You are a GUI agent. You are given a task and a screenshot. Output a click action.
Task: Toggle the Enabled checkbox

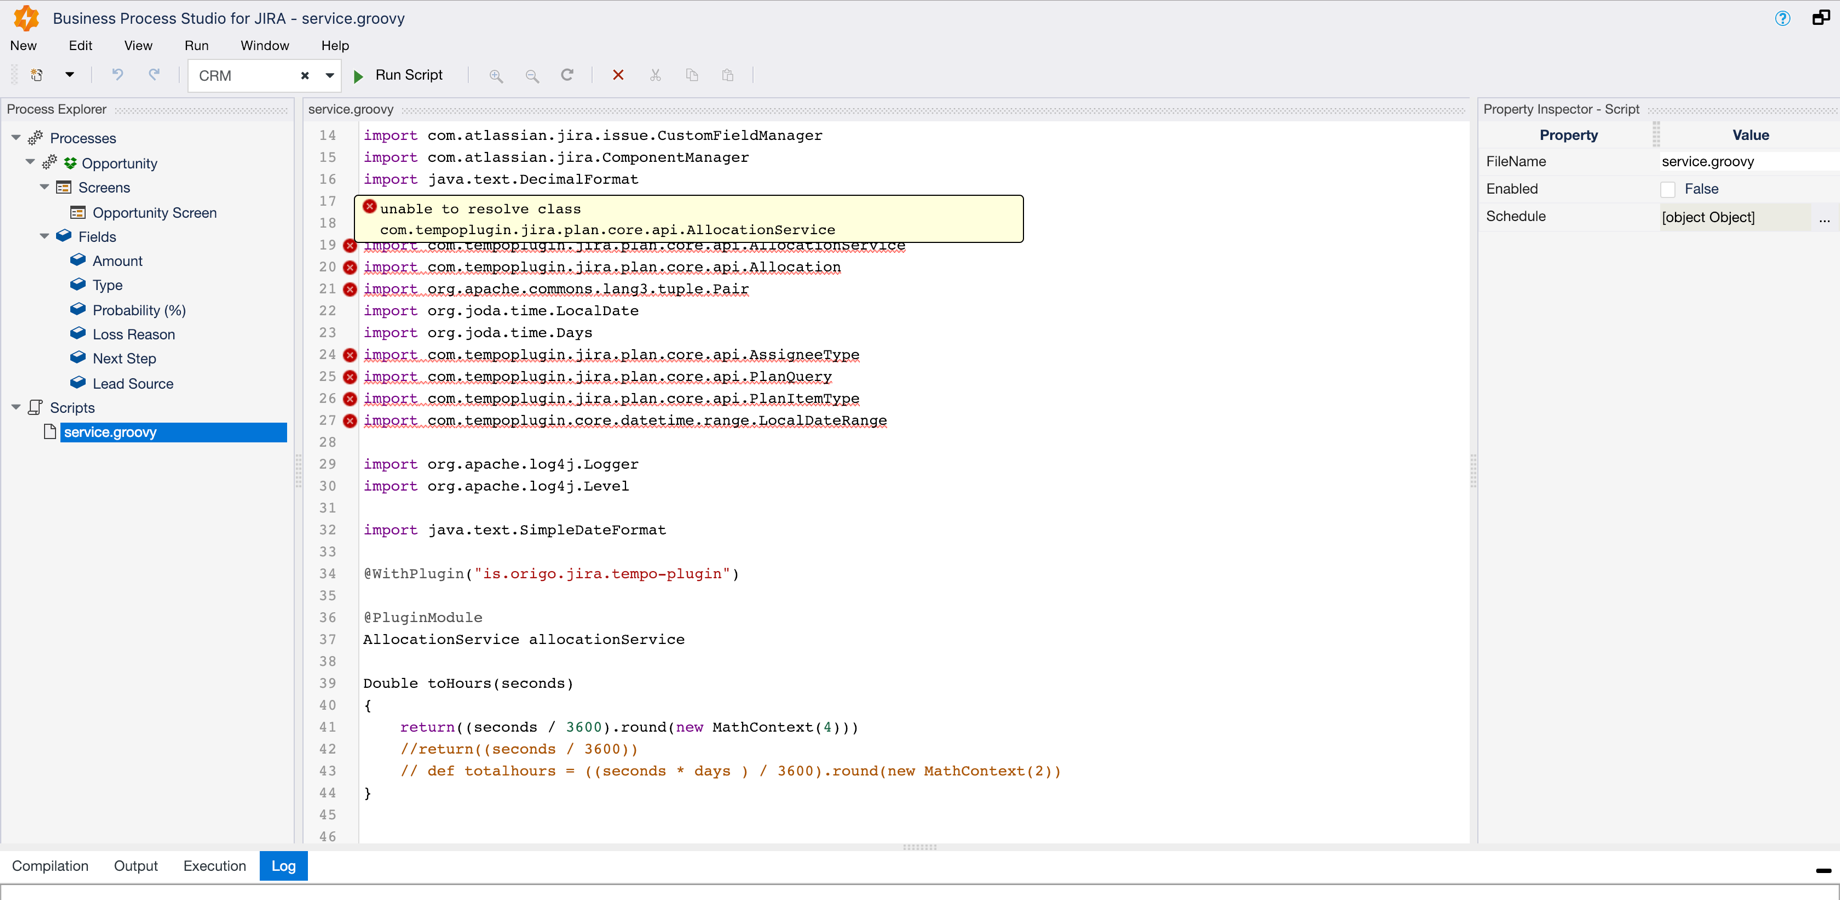coord(1667,189)
